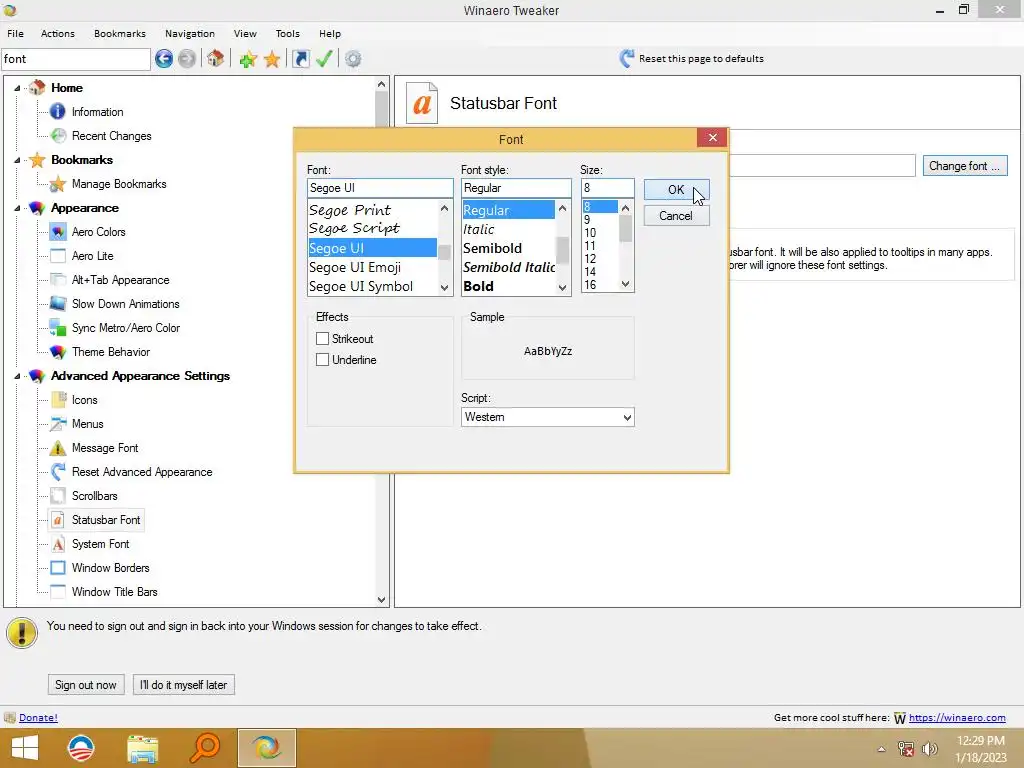Image resolution: width=1024 pixels, height=768 pixels.
Task: Click the Information tree icon
Action: click(58, 112)
